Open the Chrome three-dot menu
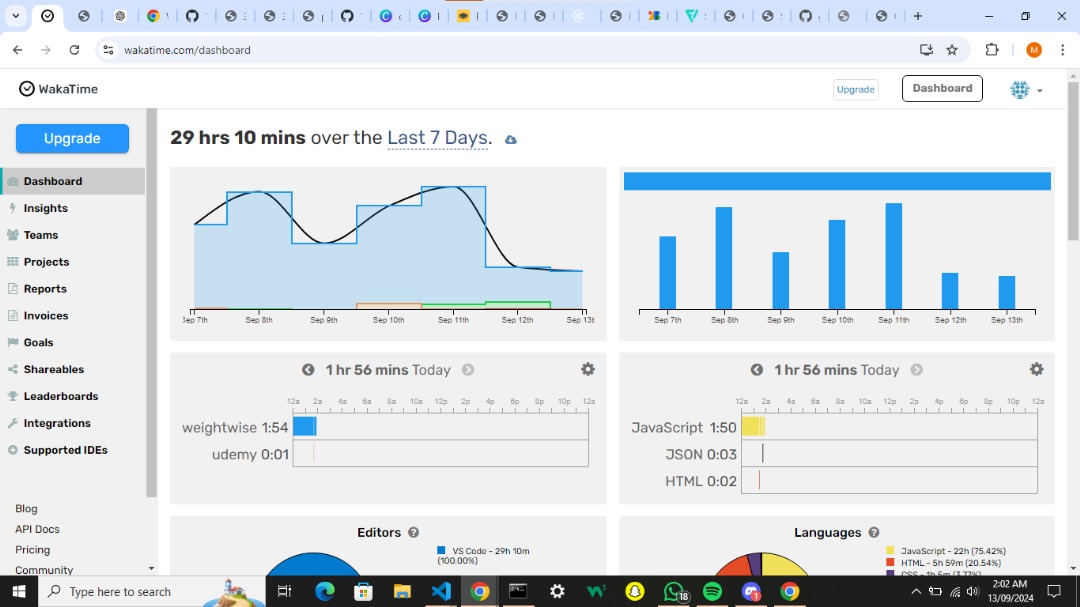The height and width of the screenshot is (607, 1080). point(1063,50)
